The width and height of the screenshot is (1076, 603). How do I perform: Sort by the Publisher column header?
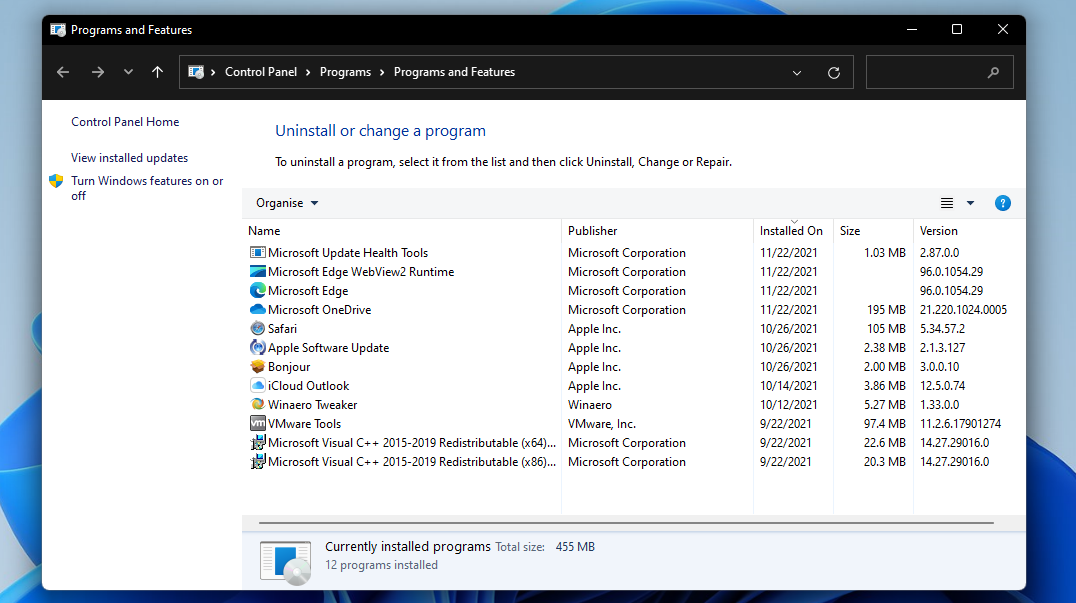(x=657, y=231)
